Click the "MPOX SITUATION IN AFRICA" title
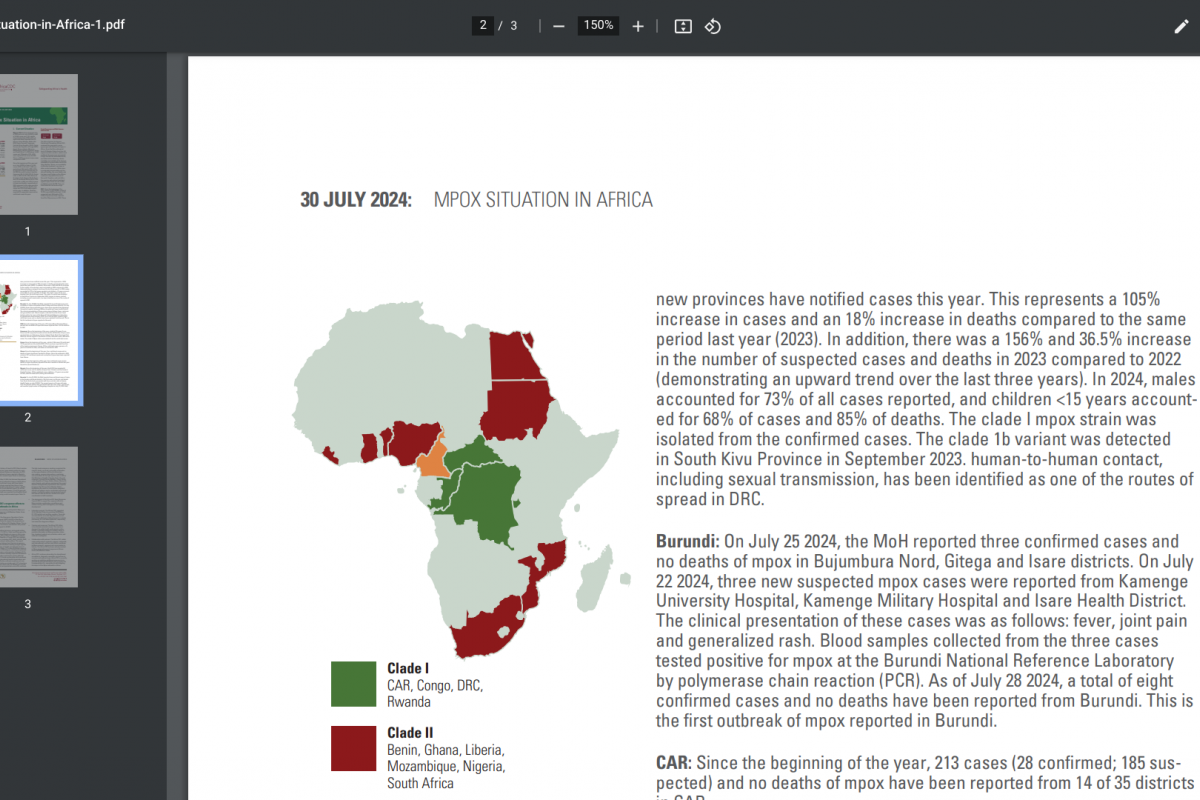The image size is (1200, 800). click(x=543, y=200)
